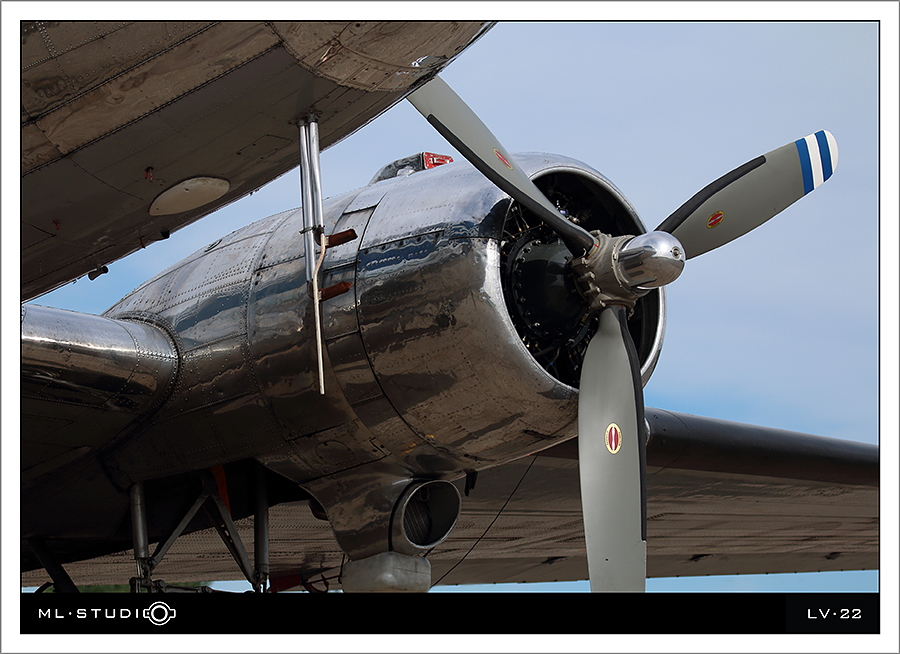Click the airplane engine photograph
900x654 pixels.
coord(450,307)
